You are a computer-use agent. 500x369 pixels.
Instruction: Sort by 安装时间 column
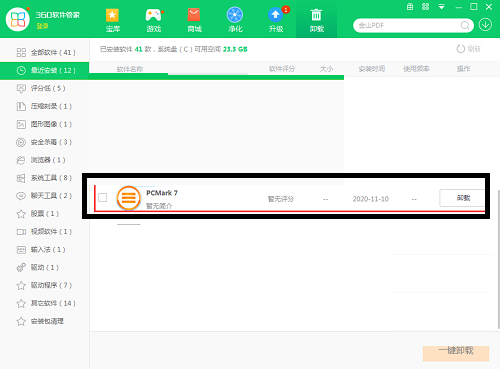click(x=372, y=69)
